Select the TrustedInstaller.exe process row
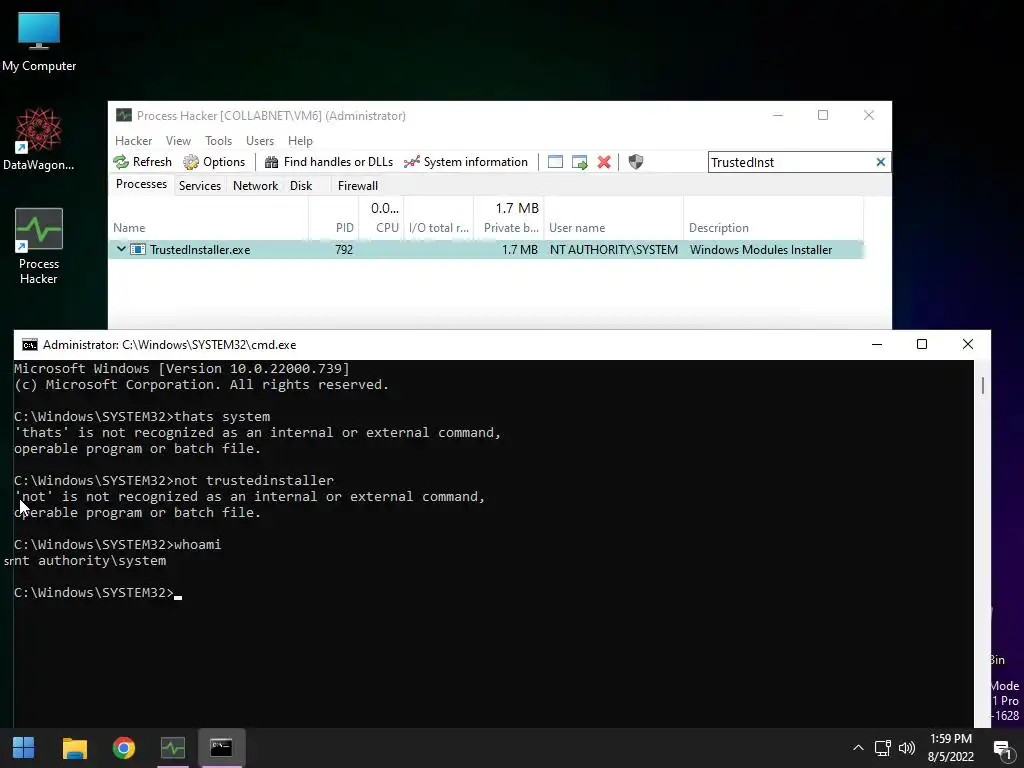This screenshot has width=1024, height=768. (x=487, y=249)
